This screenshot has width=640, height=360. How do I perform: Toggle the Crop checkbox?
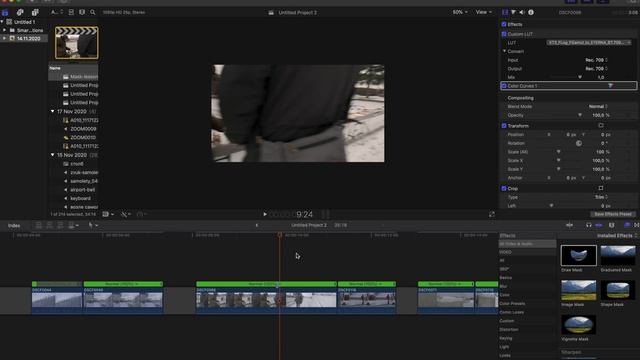click(x=504, y=189)
